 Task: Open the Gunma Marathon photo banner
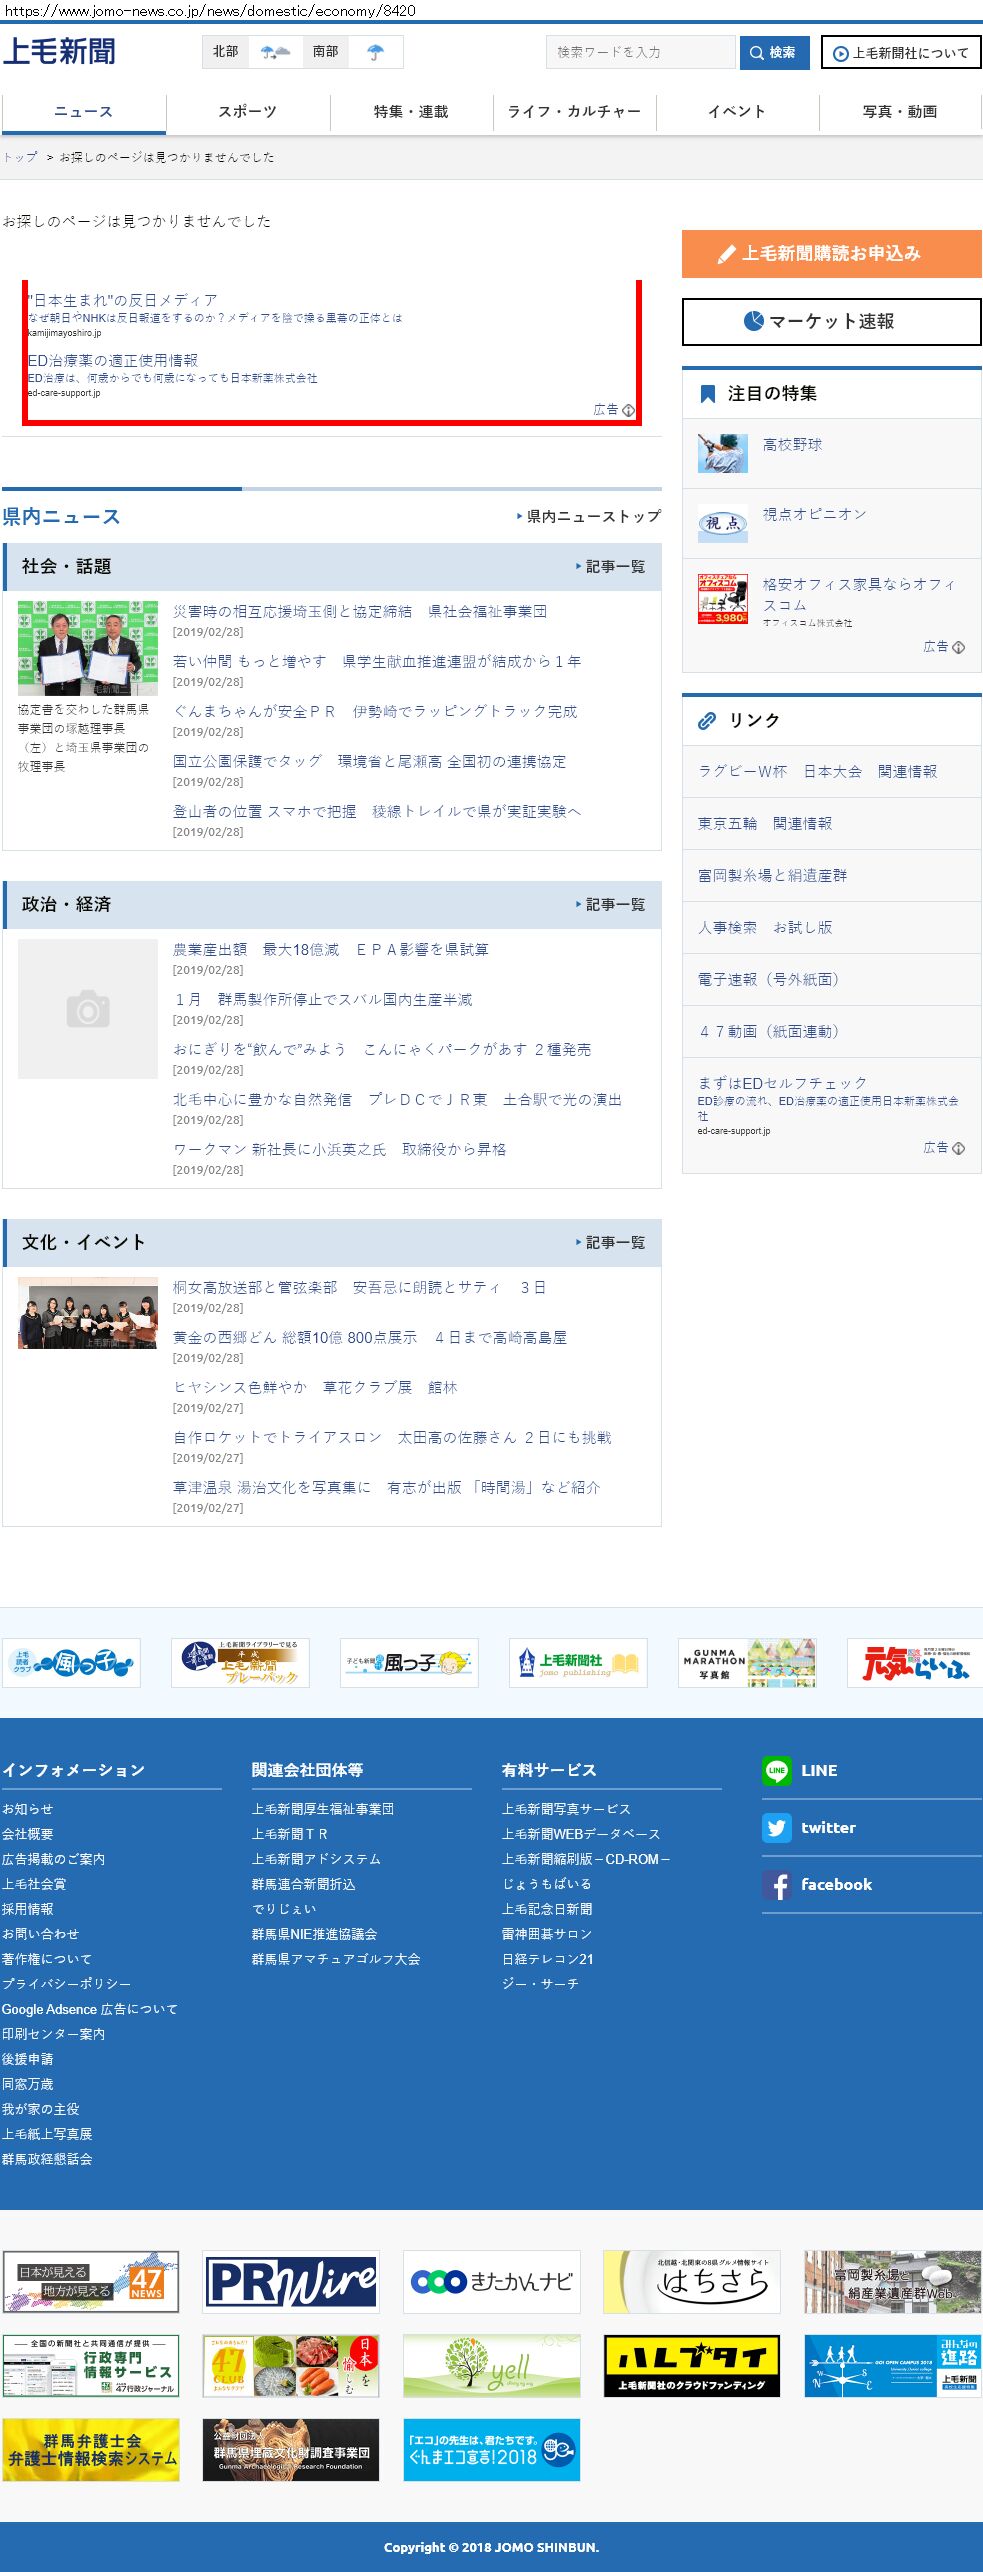pos(747,1663)
